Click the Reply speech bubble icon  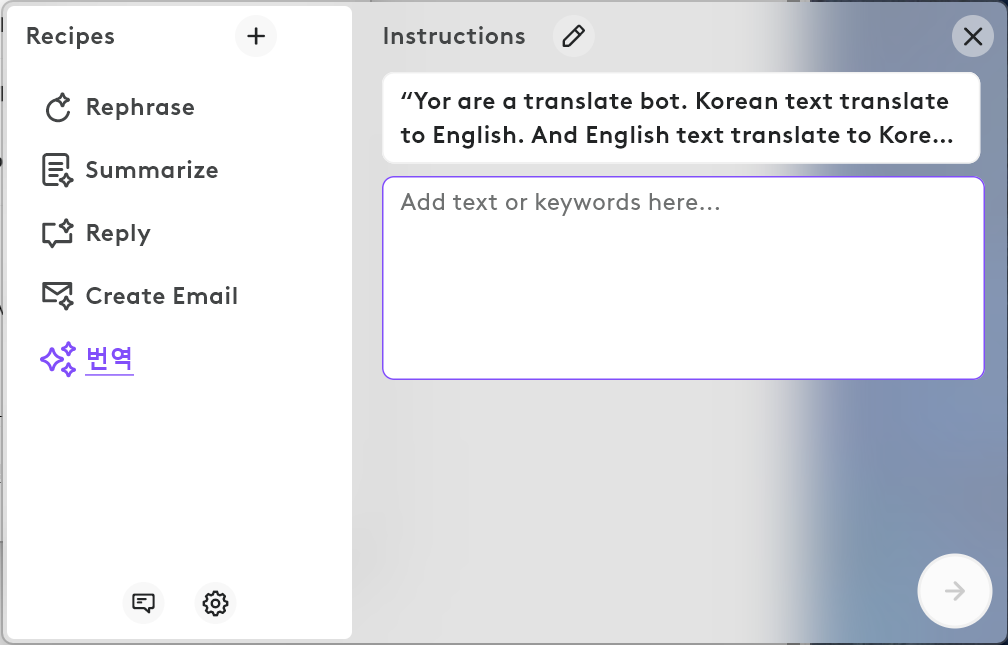[x=57, y=233]
